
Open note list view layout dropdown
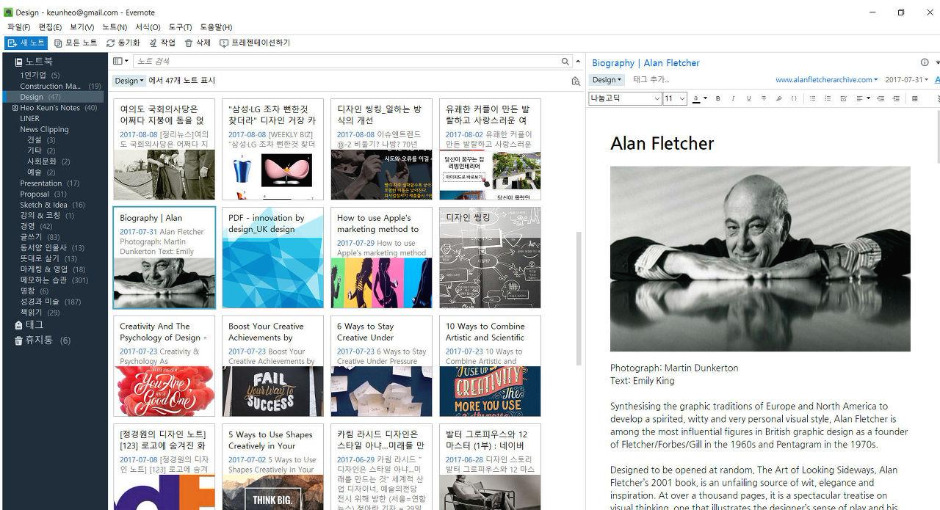coord(120,61)
